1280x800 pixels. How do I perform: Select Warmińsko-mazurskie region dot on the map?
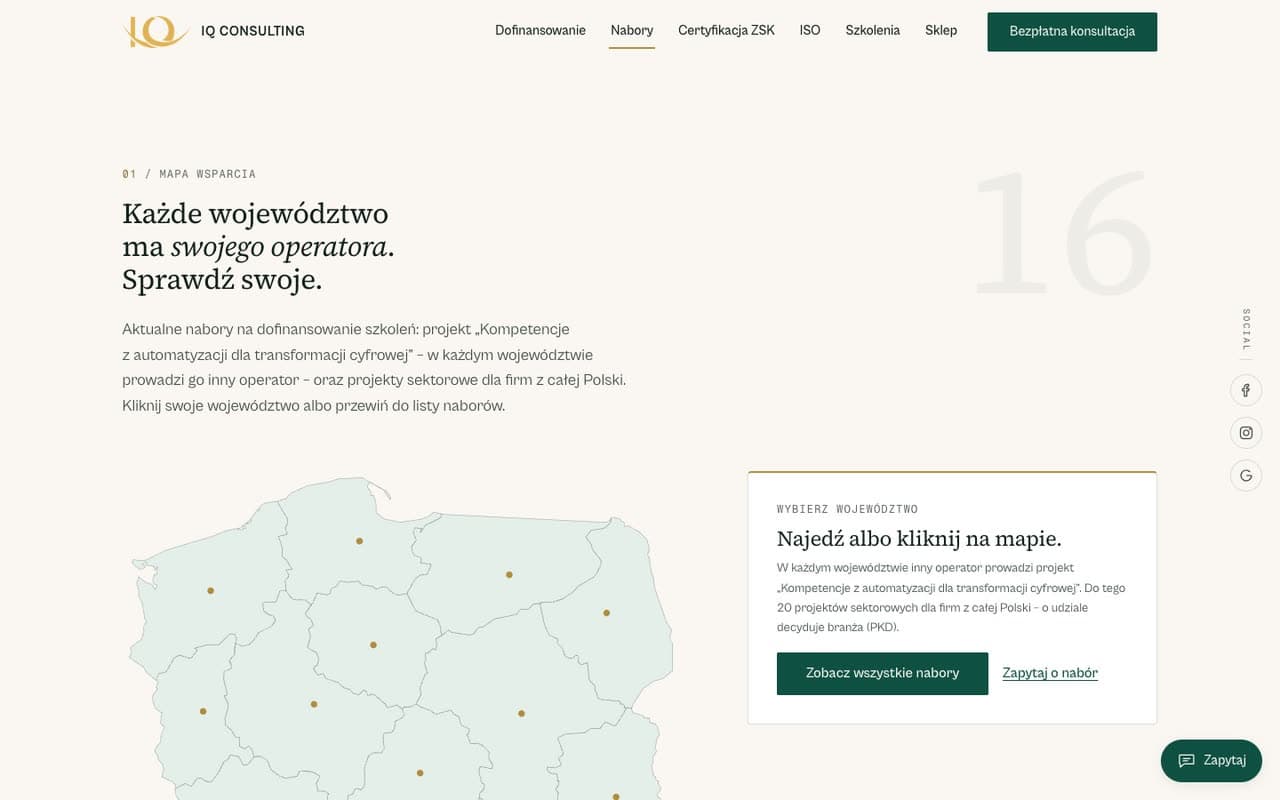coord(509,575)
